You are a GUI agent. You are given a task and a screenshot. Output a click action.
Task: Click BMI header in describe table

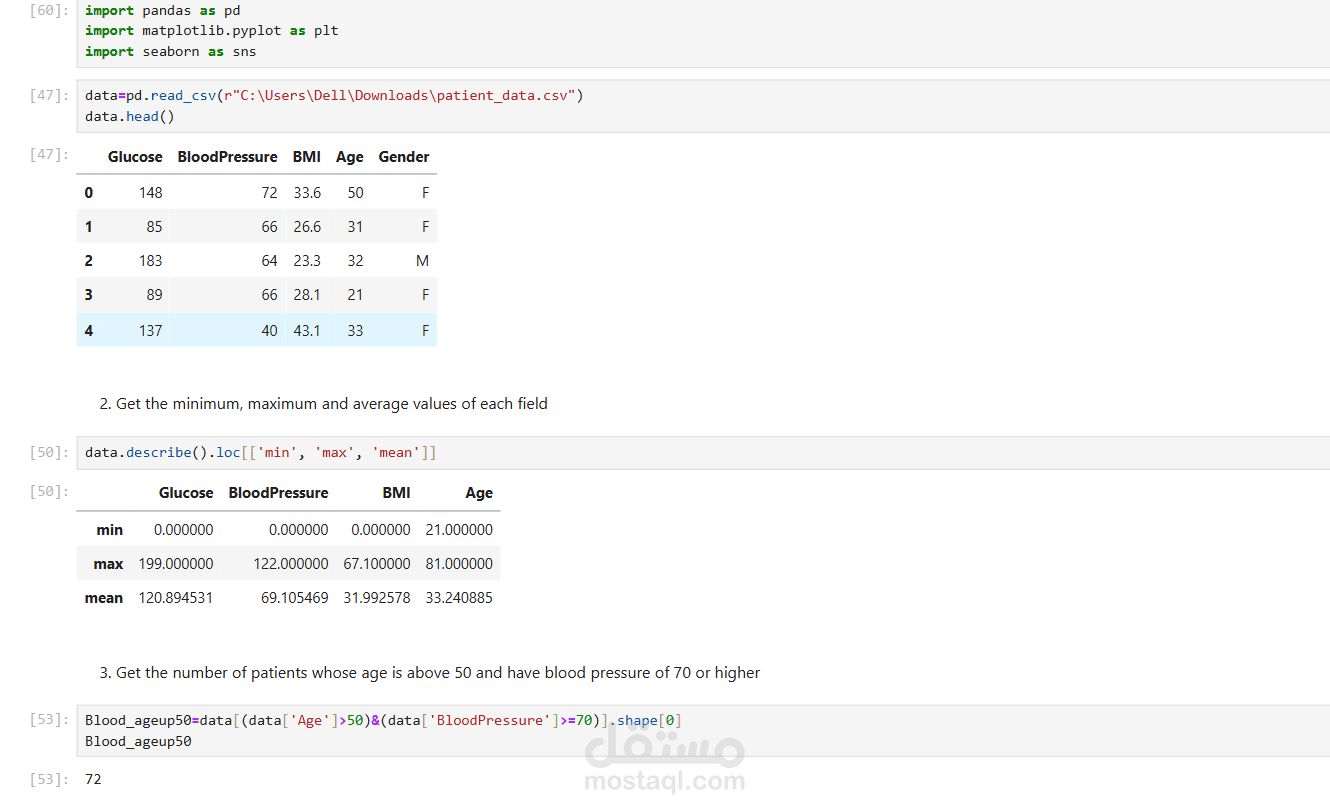(396, 493)
